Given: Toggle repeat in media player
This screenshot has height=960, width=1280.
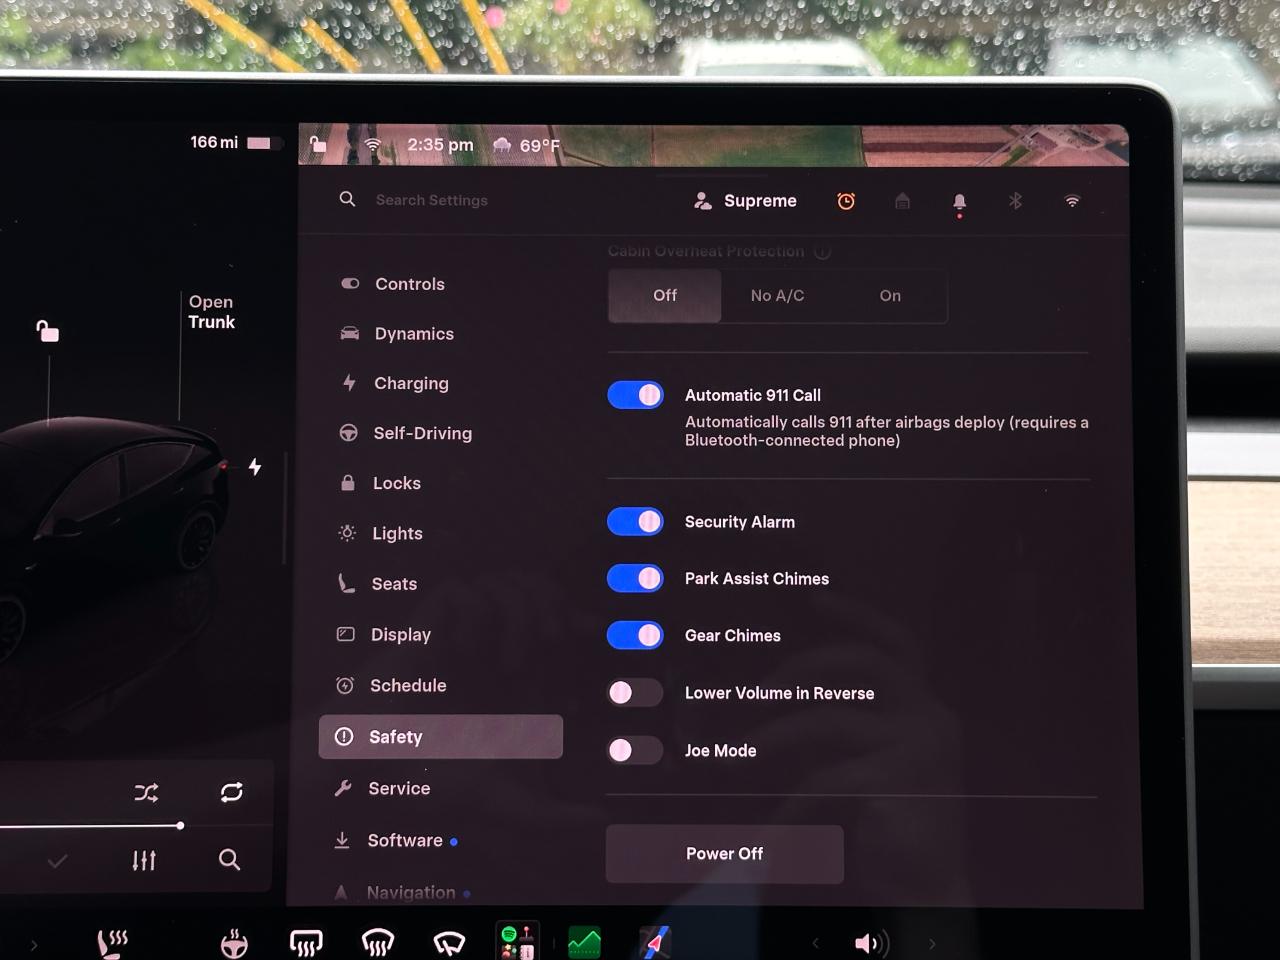Looking at the screenshot, I should [x=231, y=792].
